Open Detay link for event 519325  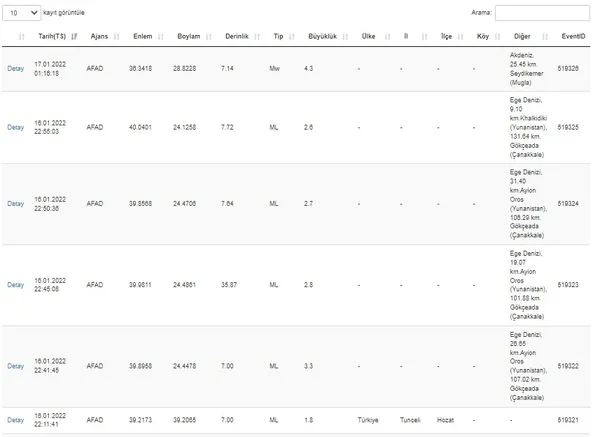coord(15,128)
